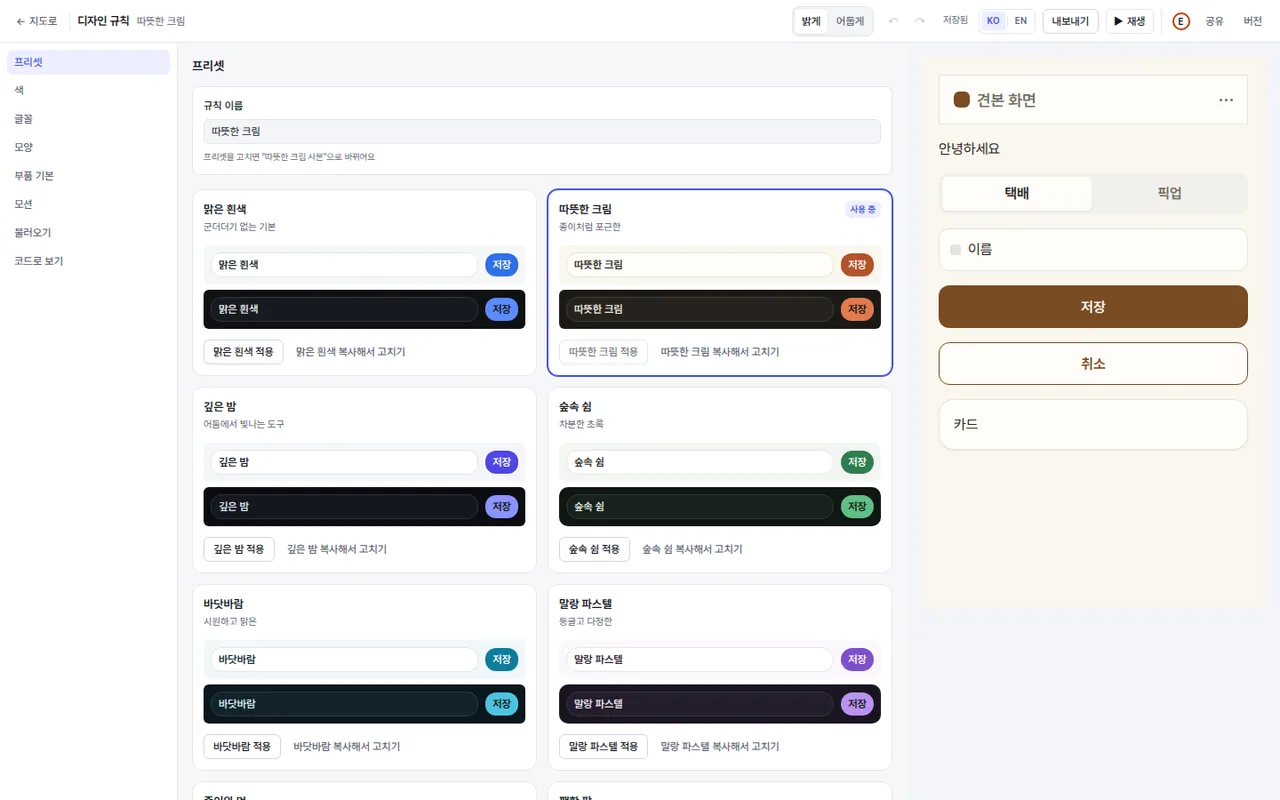Switch theme to 어둡게
The width and height of the screenshot is (1280, 800).
[x=849, y=21]
